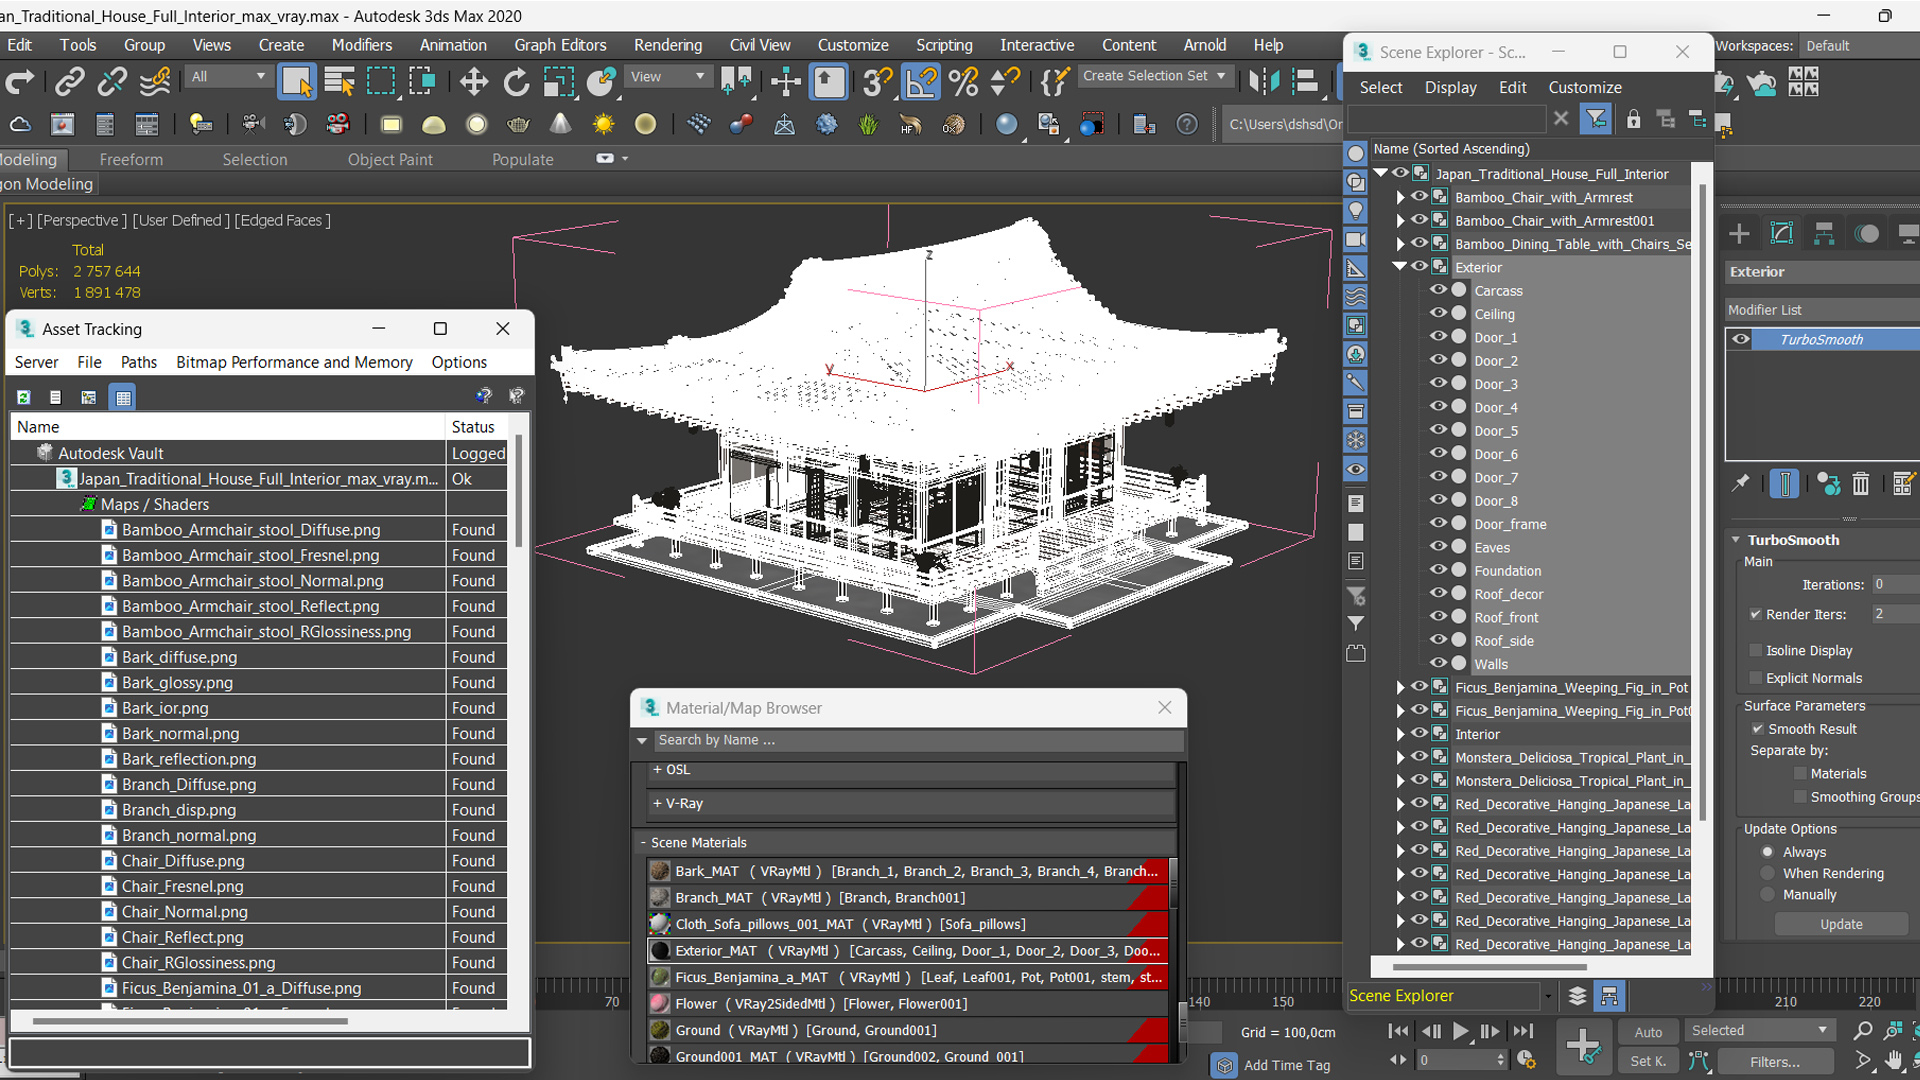Select the Select and Rotate tool
1920x1080 pixels.
click(x=516, y=81)
